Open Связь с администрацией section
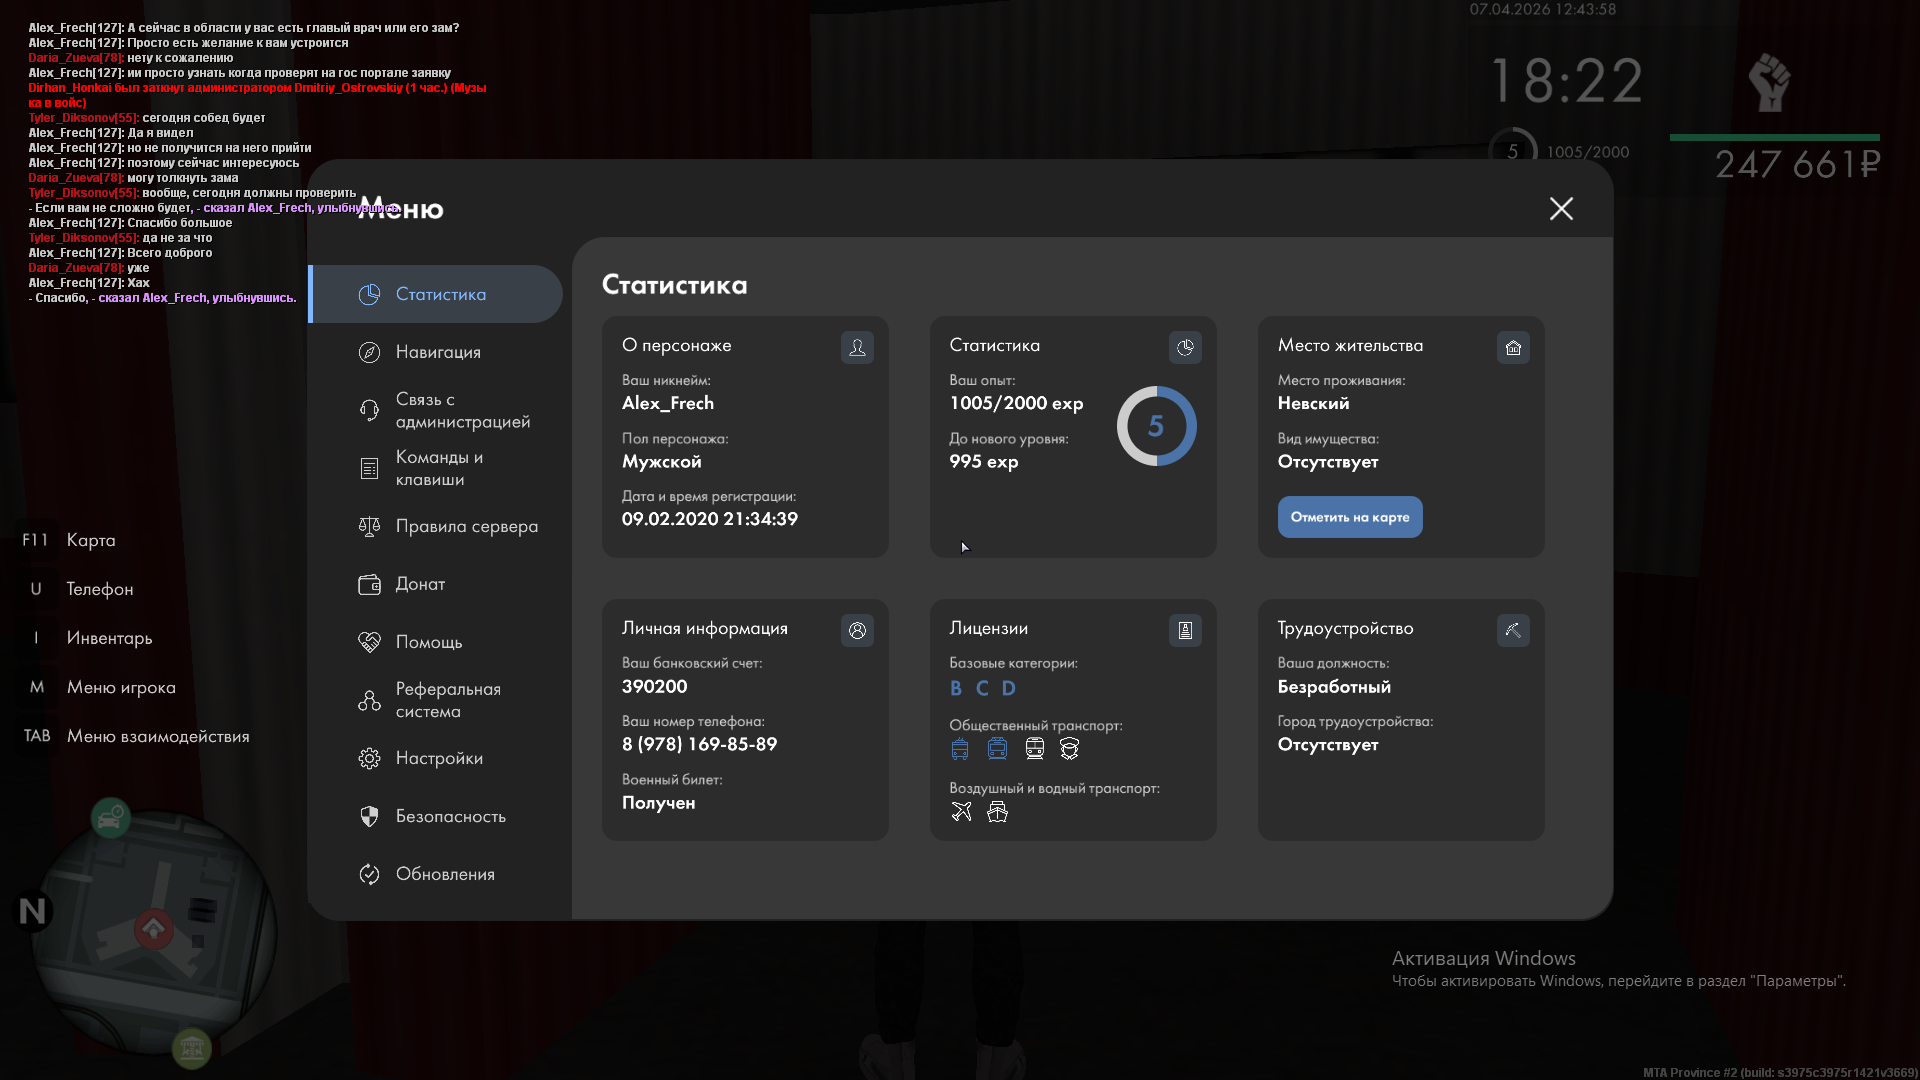1920x1080 pixels. 462,410
